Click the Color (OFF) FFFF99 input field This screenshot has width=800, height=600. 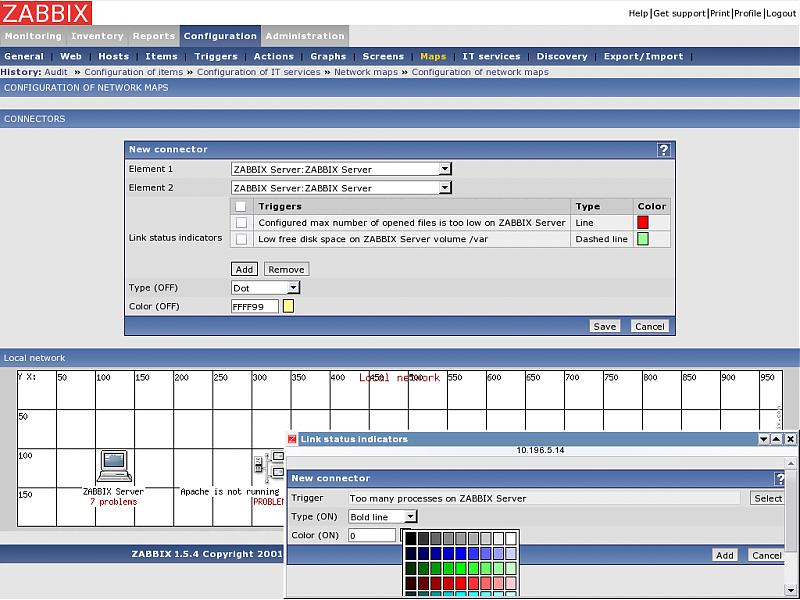pyautogui.click(x=254, y=306)
